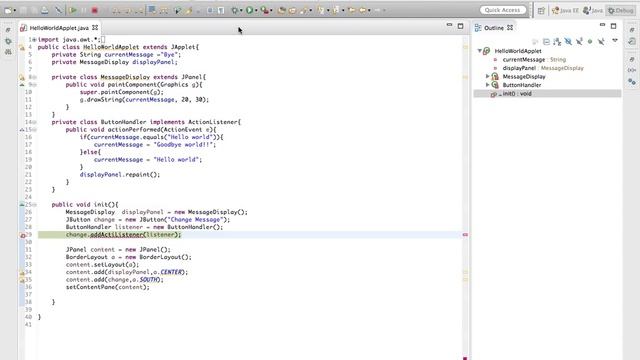The height and width of the screenshot is (360, 640).
Task: Click the Step Return debug icon
Action: (138, 11)
